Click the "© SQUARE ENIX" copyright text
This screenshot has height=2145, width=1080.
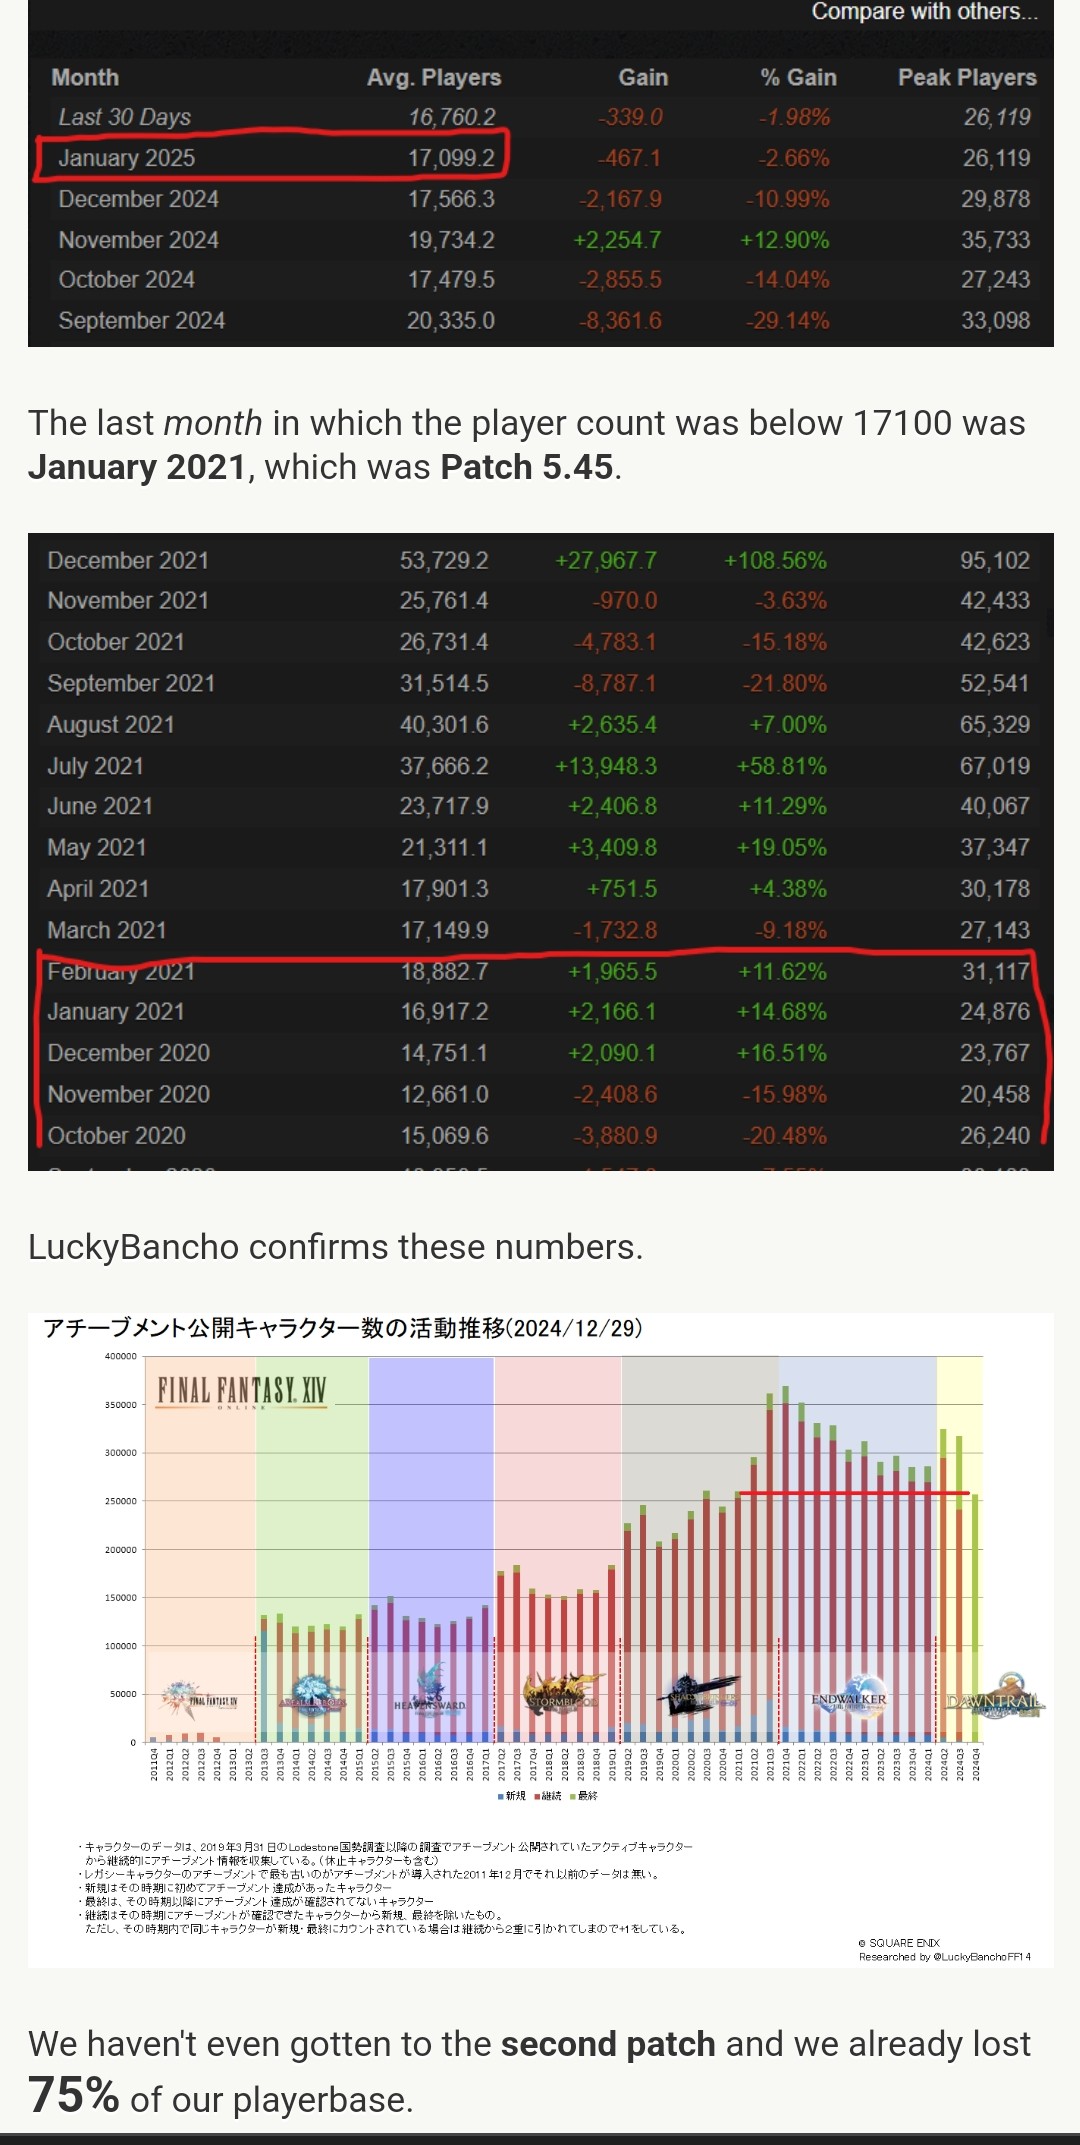coord(899,1943)
